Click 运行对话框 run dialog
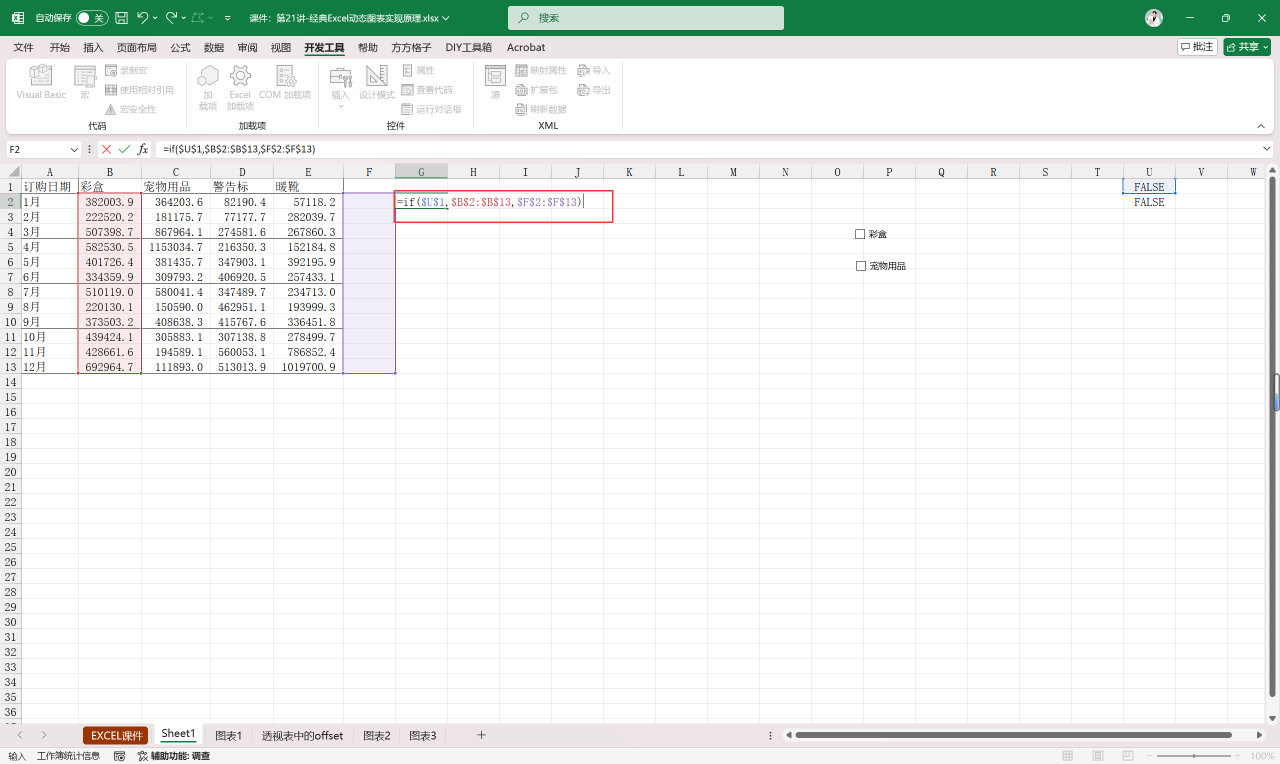 click(x=431, y=109)
